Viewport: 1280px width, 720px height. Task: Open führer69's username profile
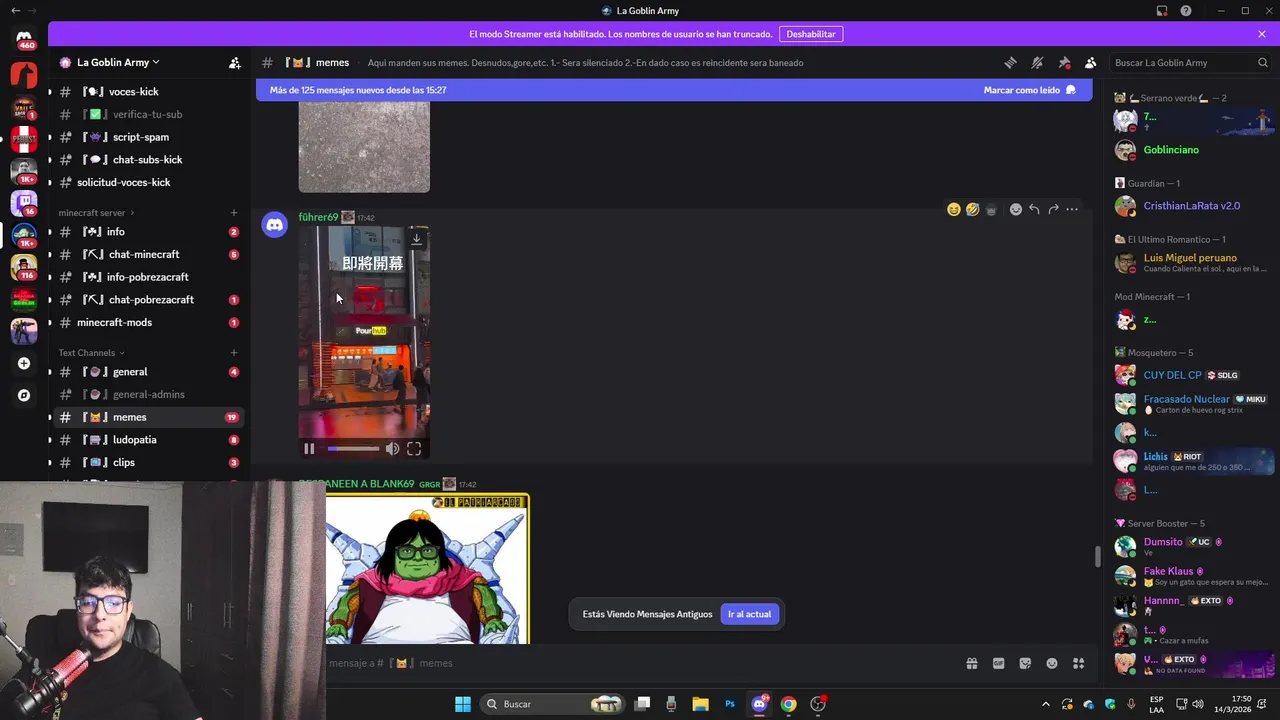pos(318,217)
